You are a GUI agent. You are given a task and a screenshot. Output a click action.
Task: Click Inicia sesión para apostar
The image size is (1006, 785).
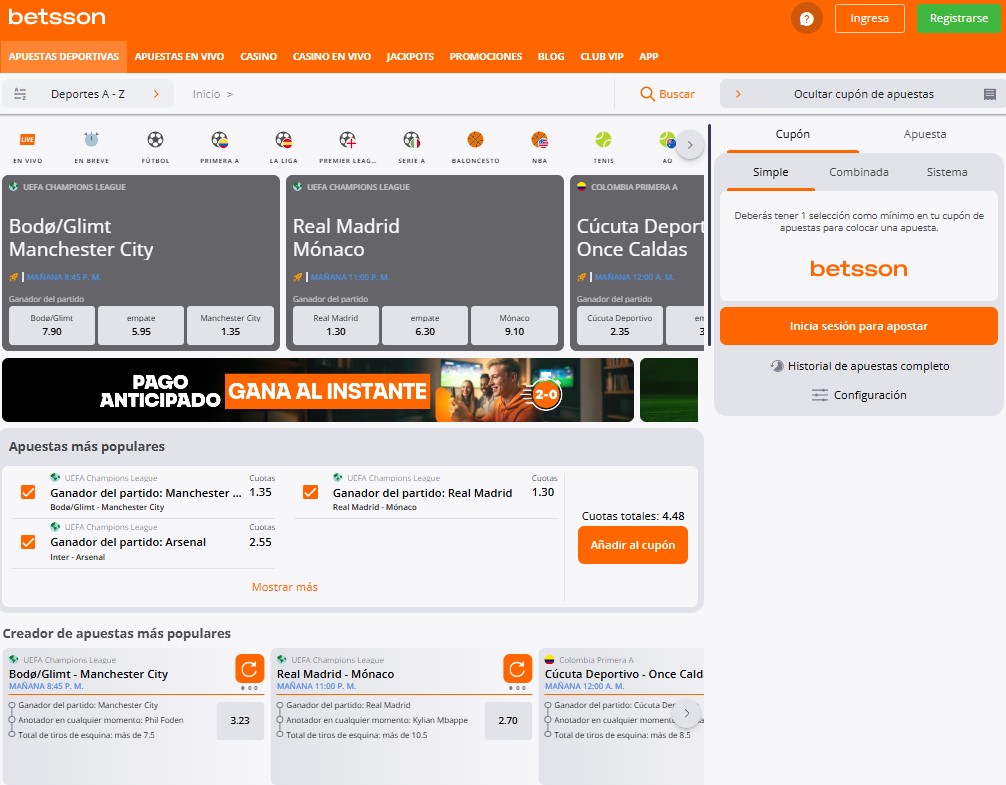click(x=858, y=326)
